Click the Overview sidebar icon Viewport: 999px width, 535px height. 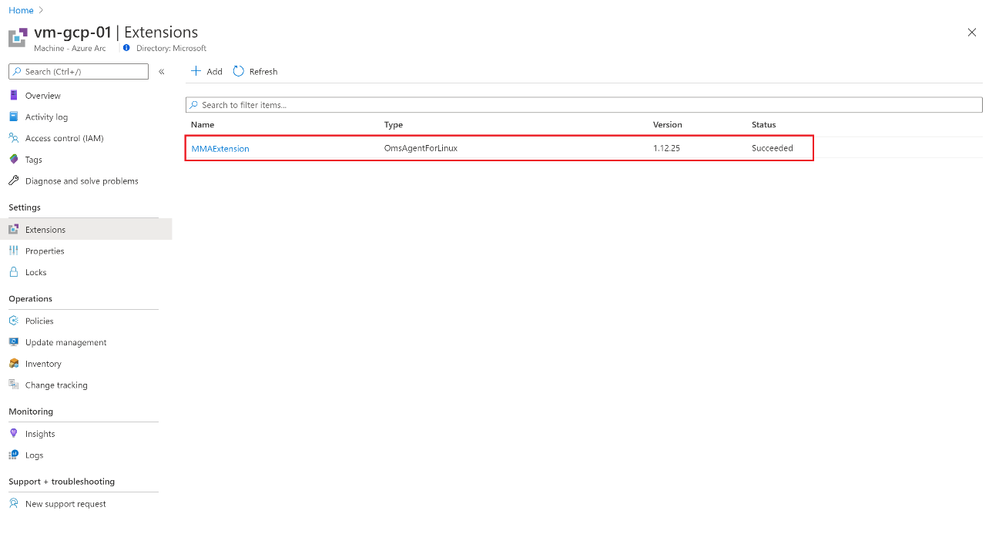tap(13, 96)
